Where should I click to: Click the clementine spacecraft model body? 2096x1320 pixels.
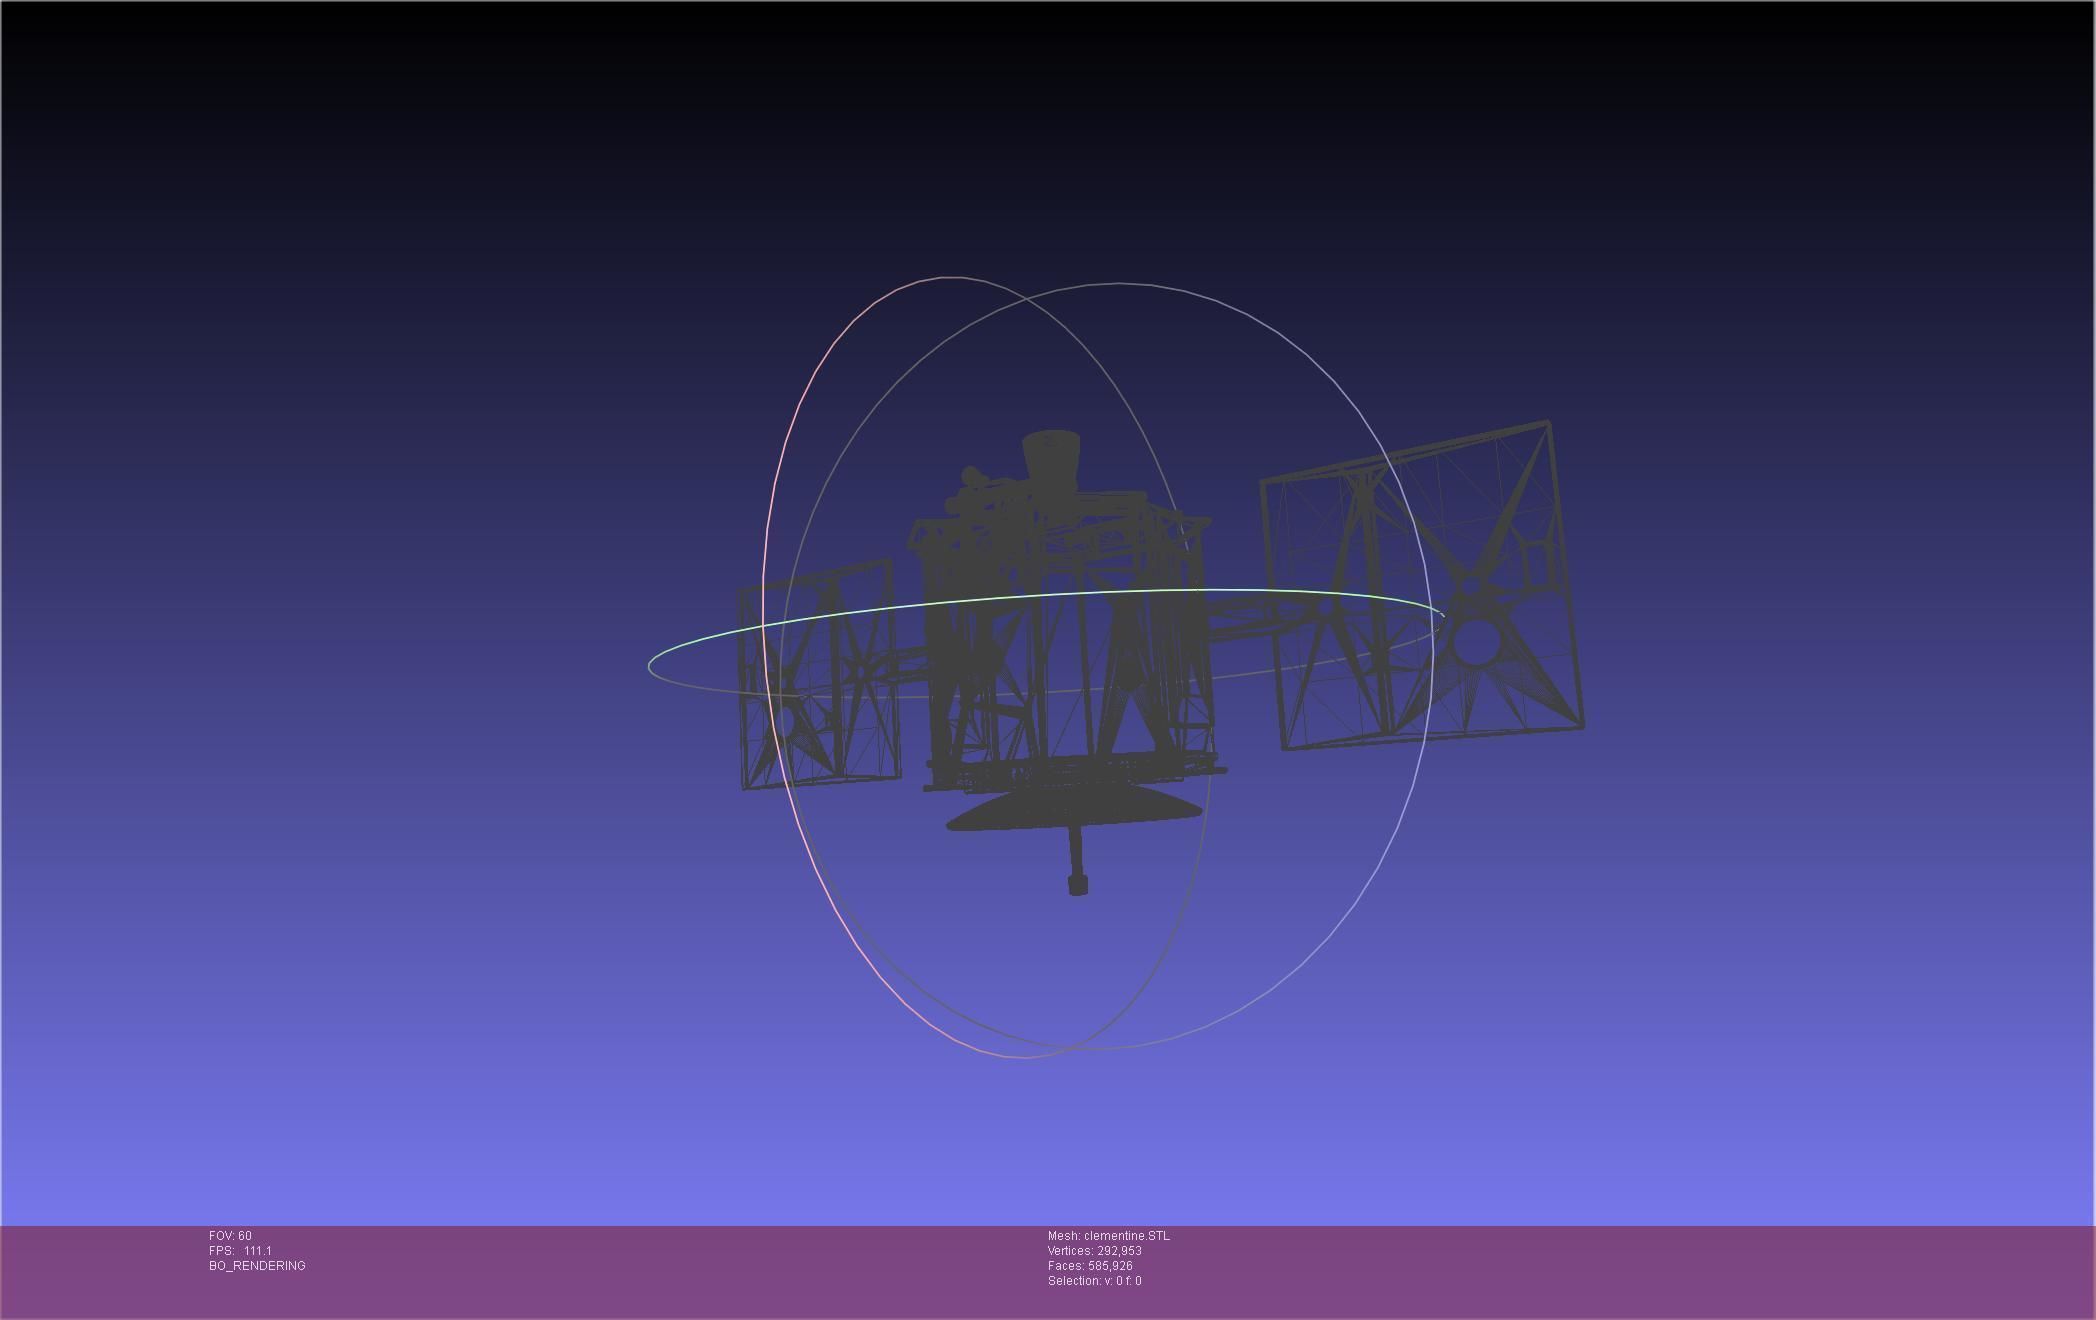pyautogui.click(x=1066, y=640)
